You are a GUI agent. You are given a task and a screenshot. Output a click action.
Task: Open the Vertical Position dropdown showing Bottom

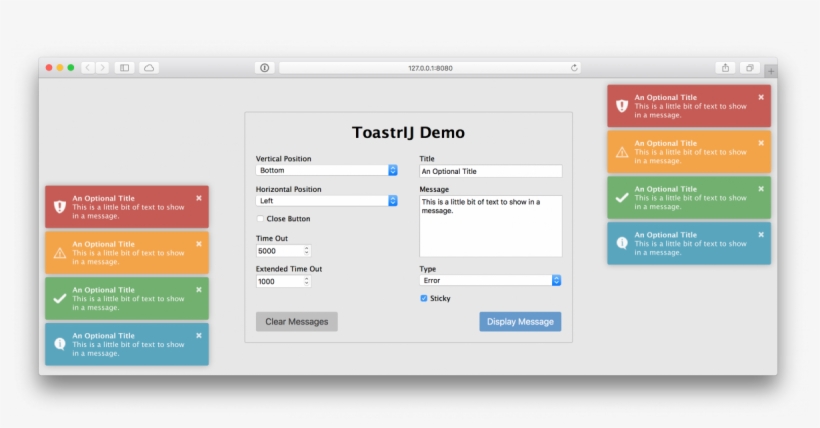pos(326,170)
